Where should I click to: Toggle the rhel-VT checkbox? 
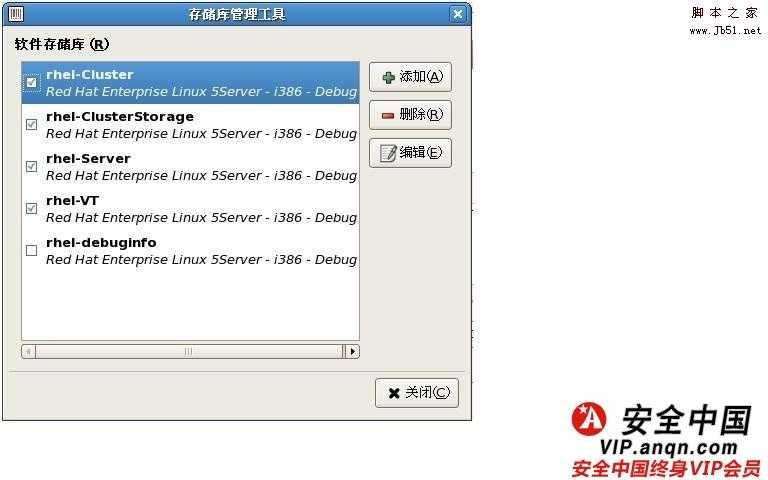(x=31, y=209)
